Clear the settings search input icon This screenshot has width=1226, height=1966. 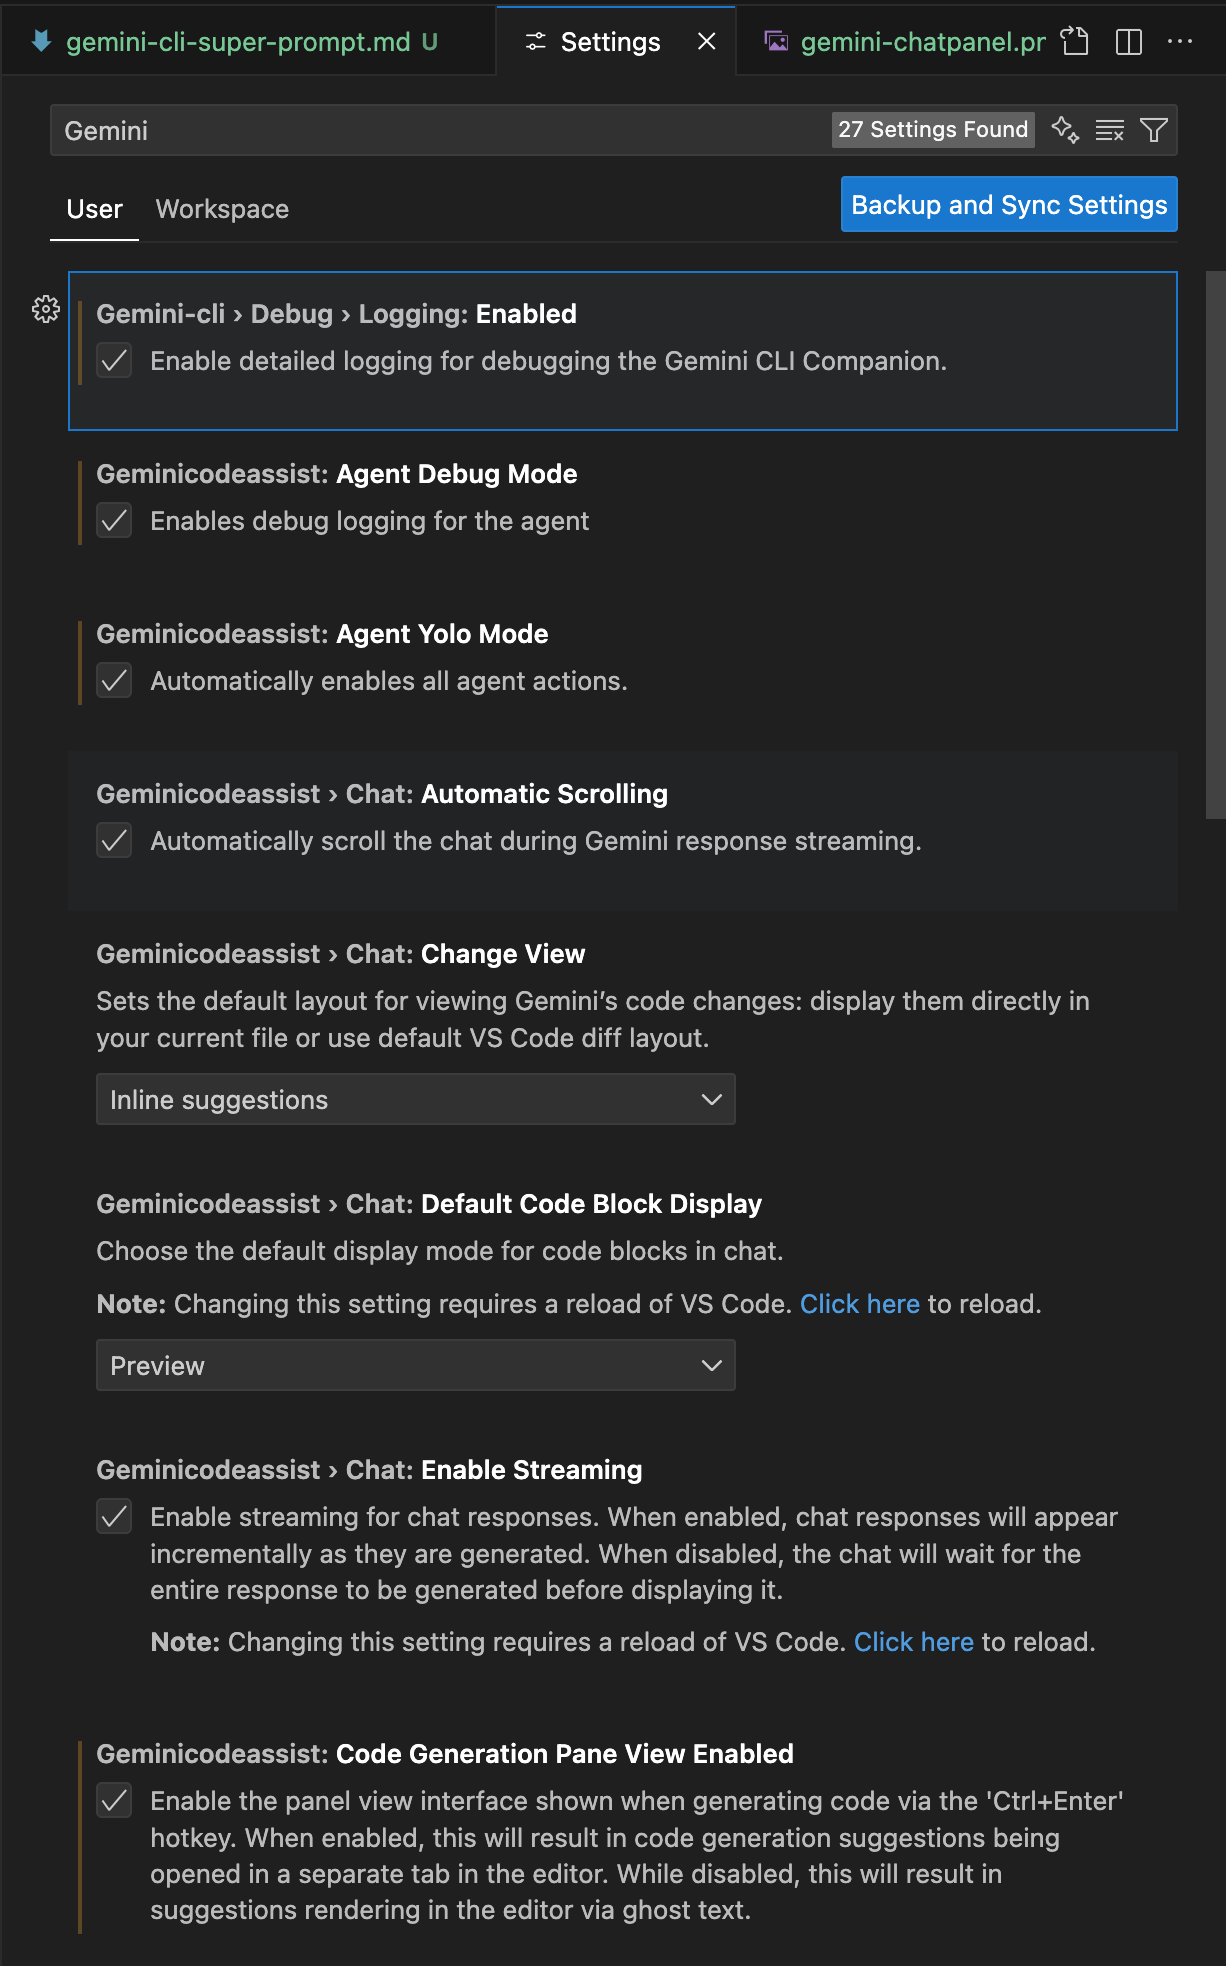point(1110,130)
